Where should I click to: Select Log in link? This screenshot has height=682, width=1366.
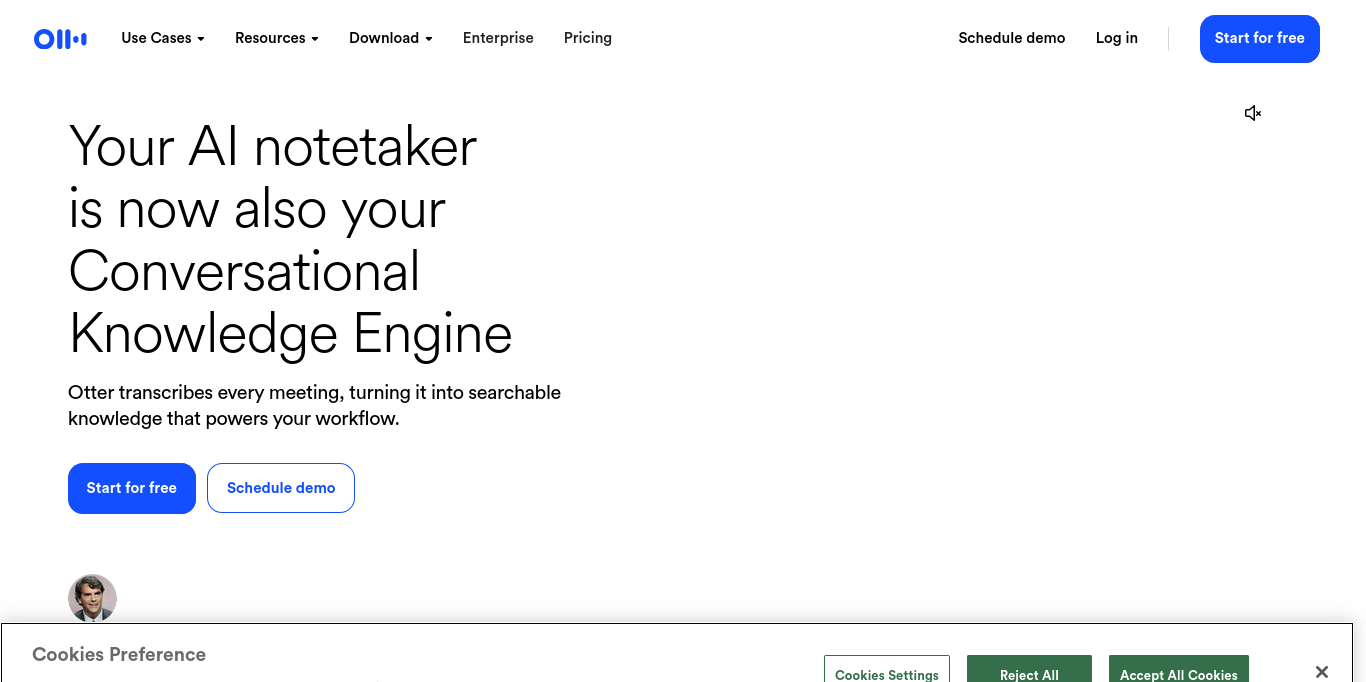(1117, 38)
